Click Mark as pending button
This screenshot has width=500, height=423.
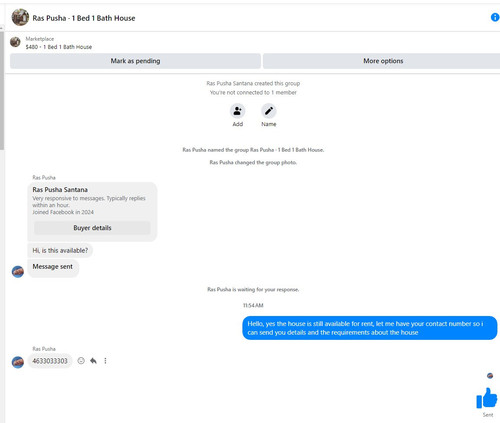point(135,61)
